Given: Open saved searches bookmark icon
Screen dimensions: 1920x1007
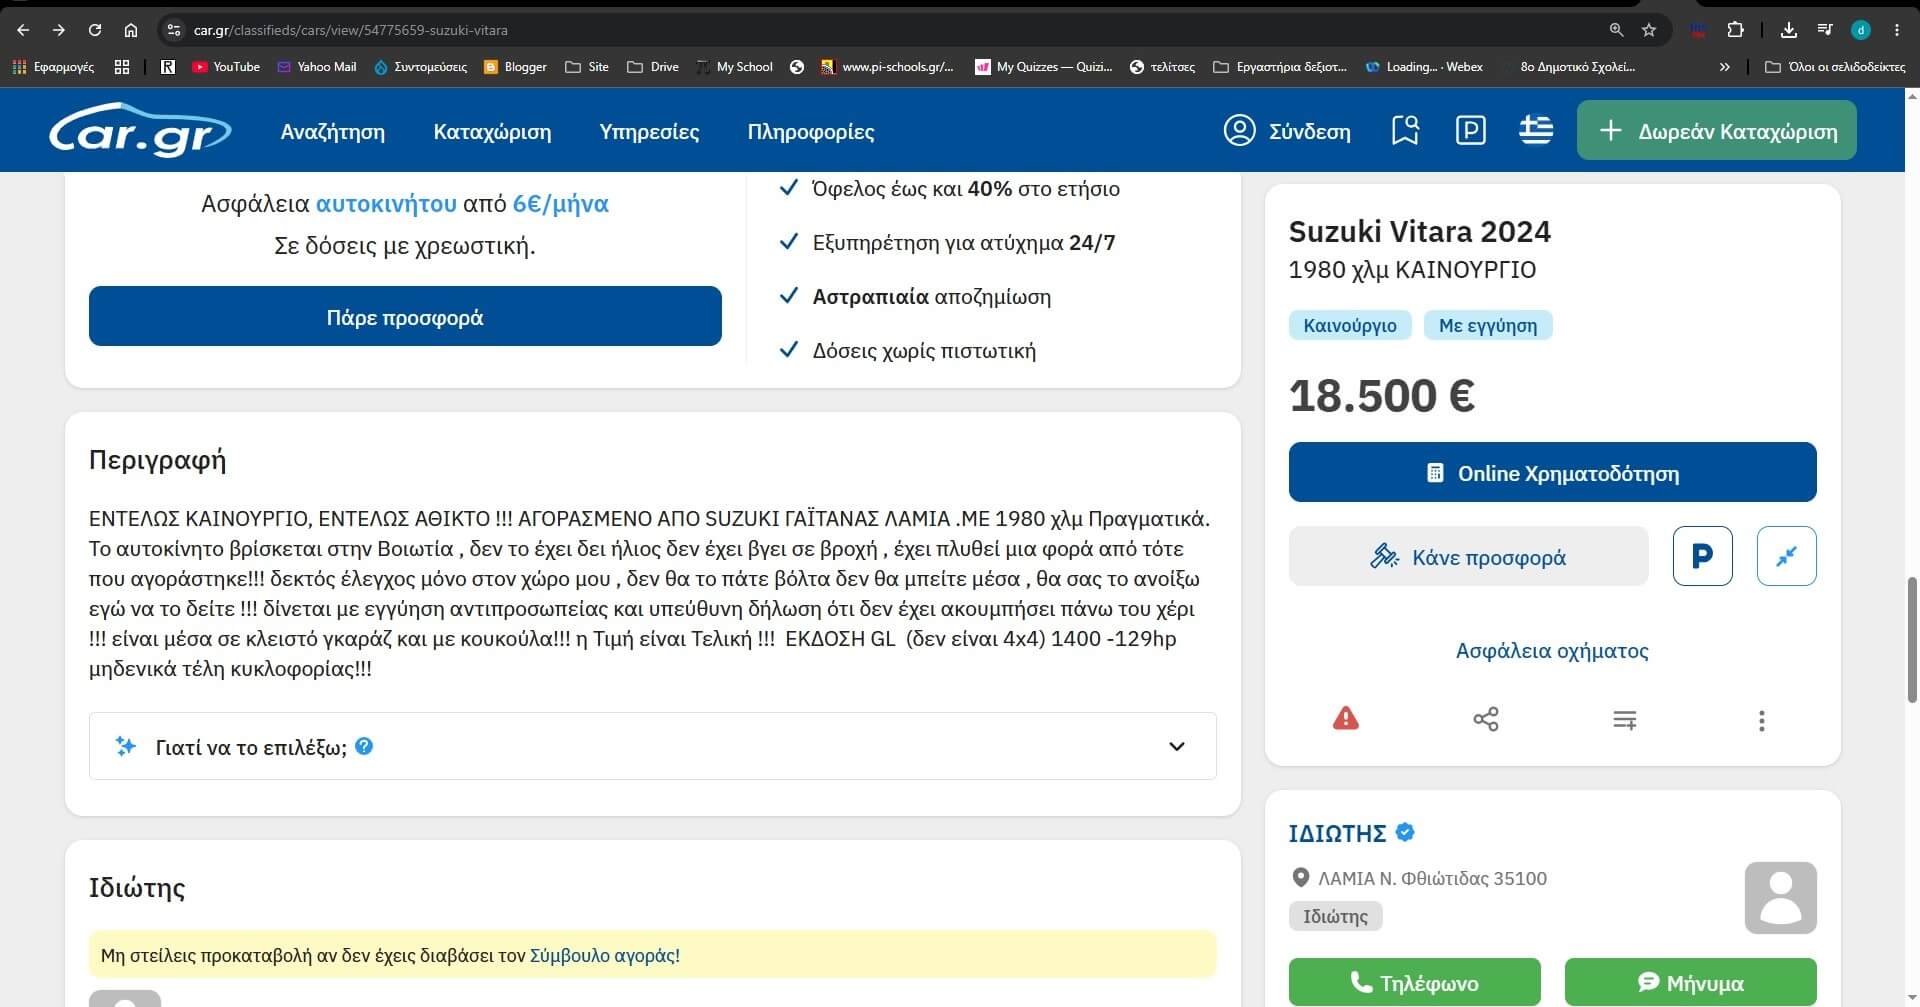Looking at the screenshot, I should [1405, 130].
